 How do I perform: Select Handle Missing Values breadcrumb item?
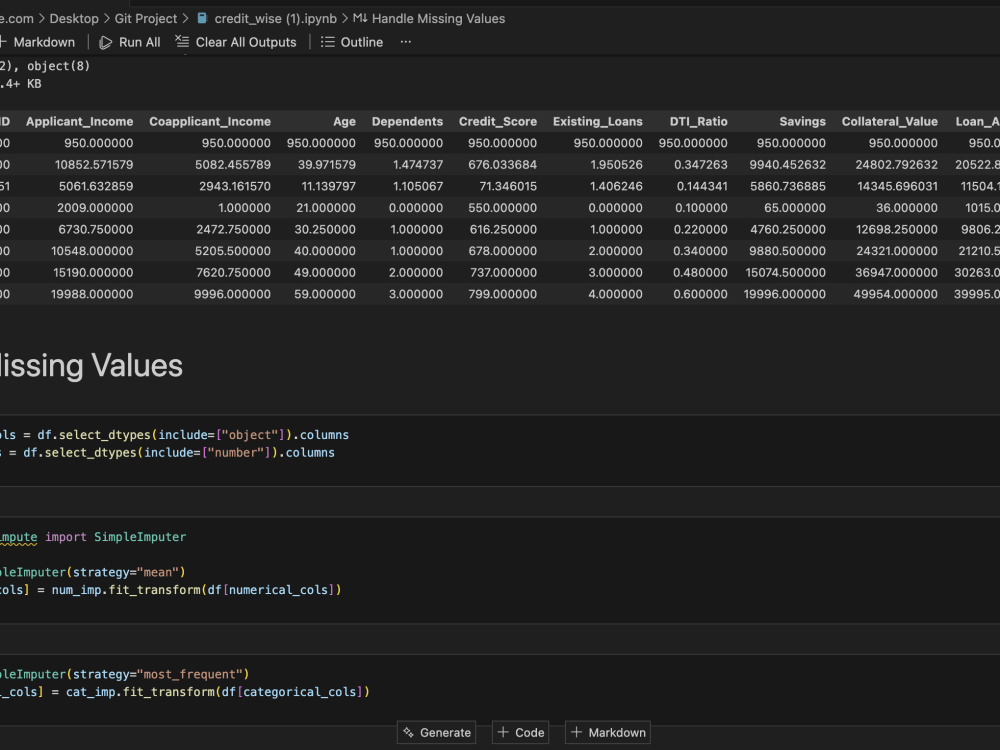[438, 18]
